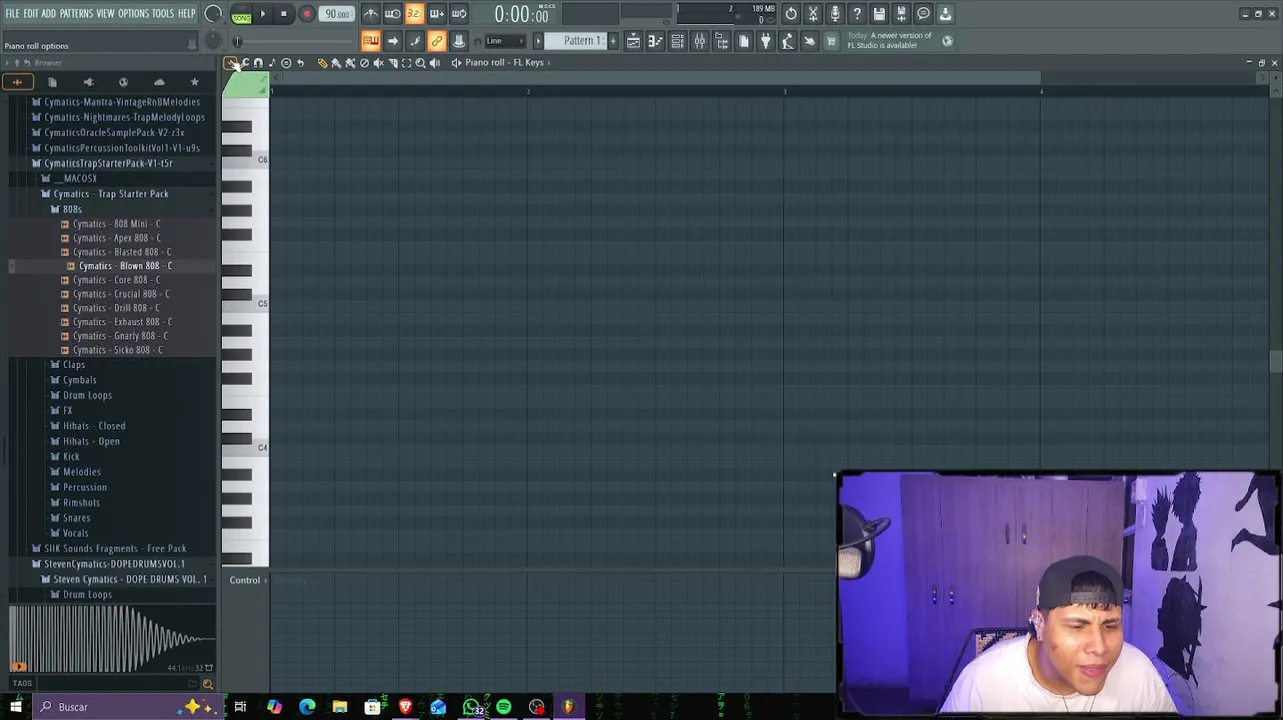Open the EDIT menu
The height and width of the screenshot is (720, 1283).
pos(31,14)
